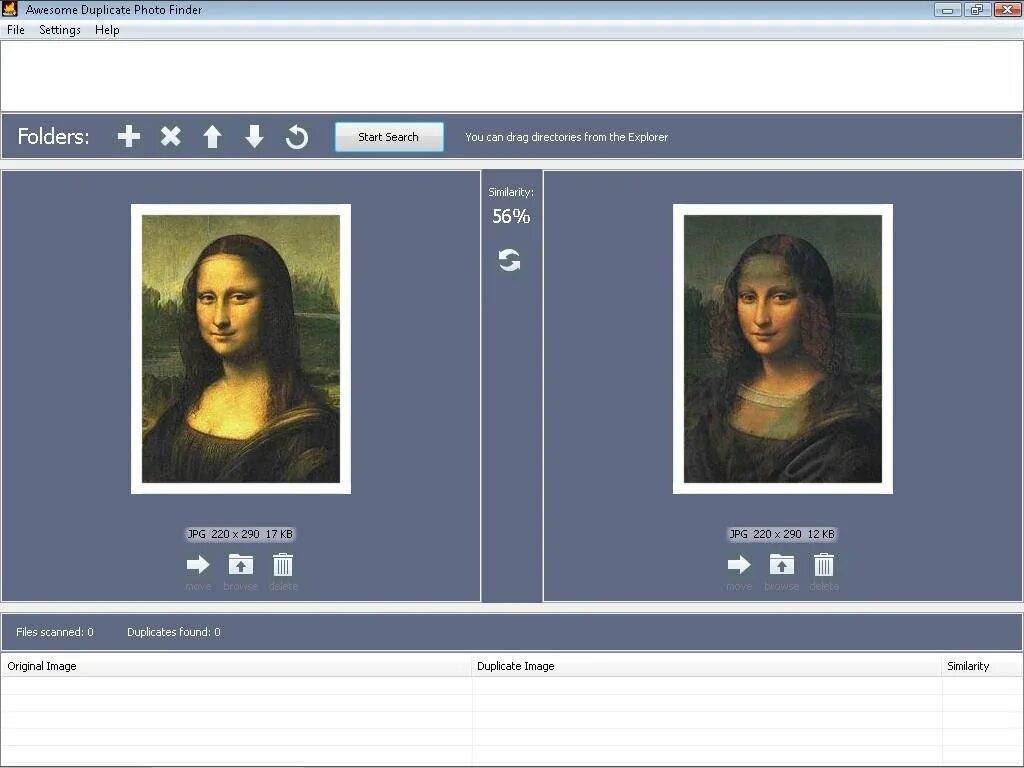Screen dimensions: 1024x768
Task: Move the right image with arrow icon
Action: coord(739,564)
